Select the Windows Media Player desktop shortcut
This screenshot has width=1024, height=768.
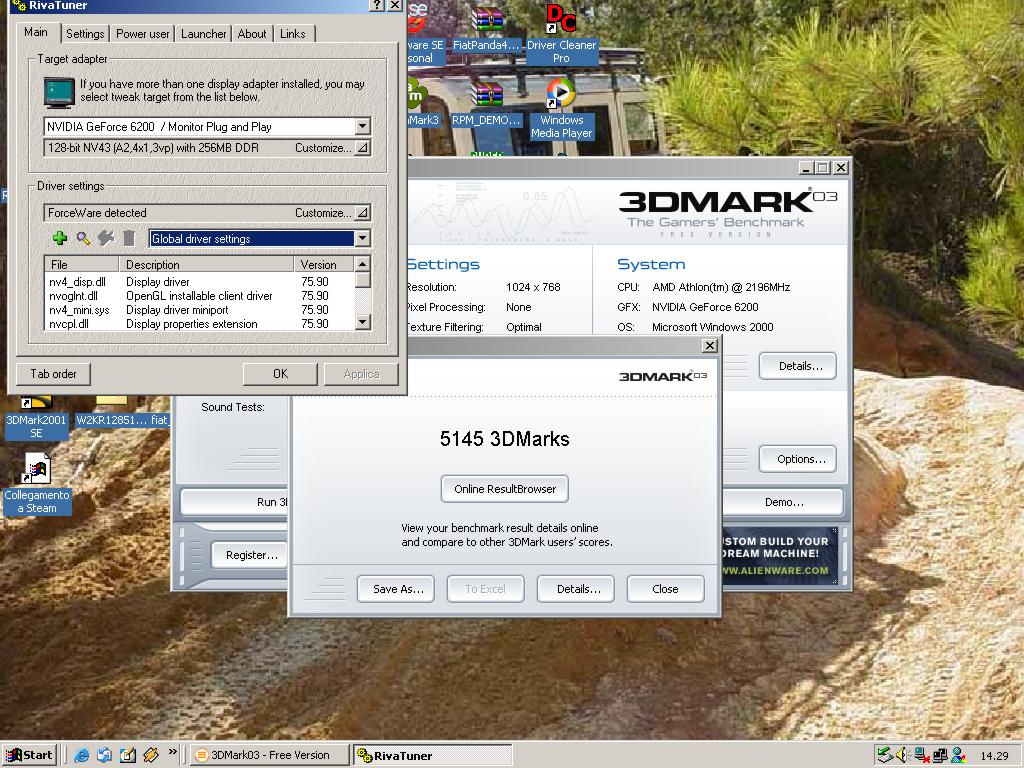tap(562, 110)
